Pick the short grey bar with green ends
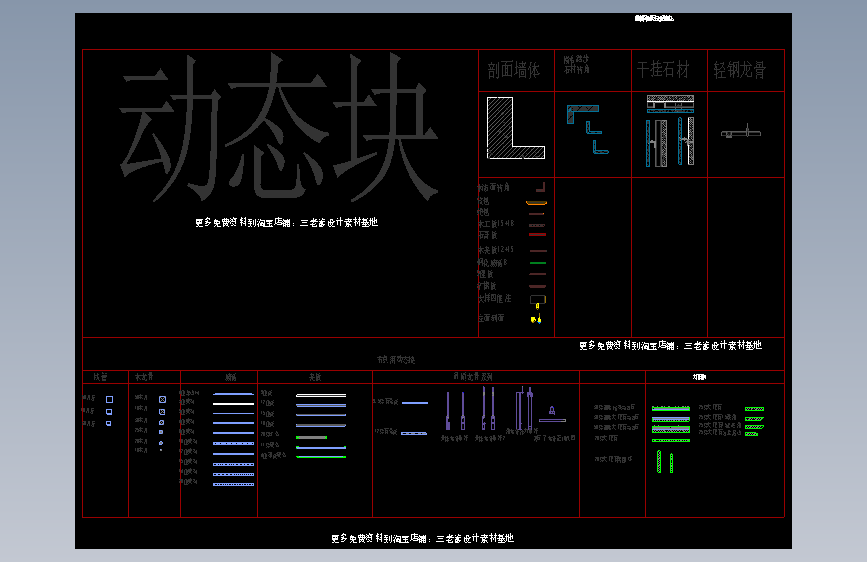The image size is (867, 562). point(312,438)
